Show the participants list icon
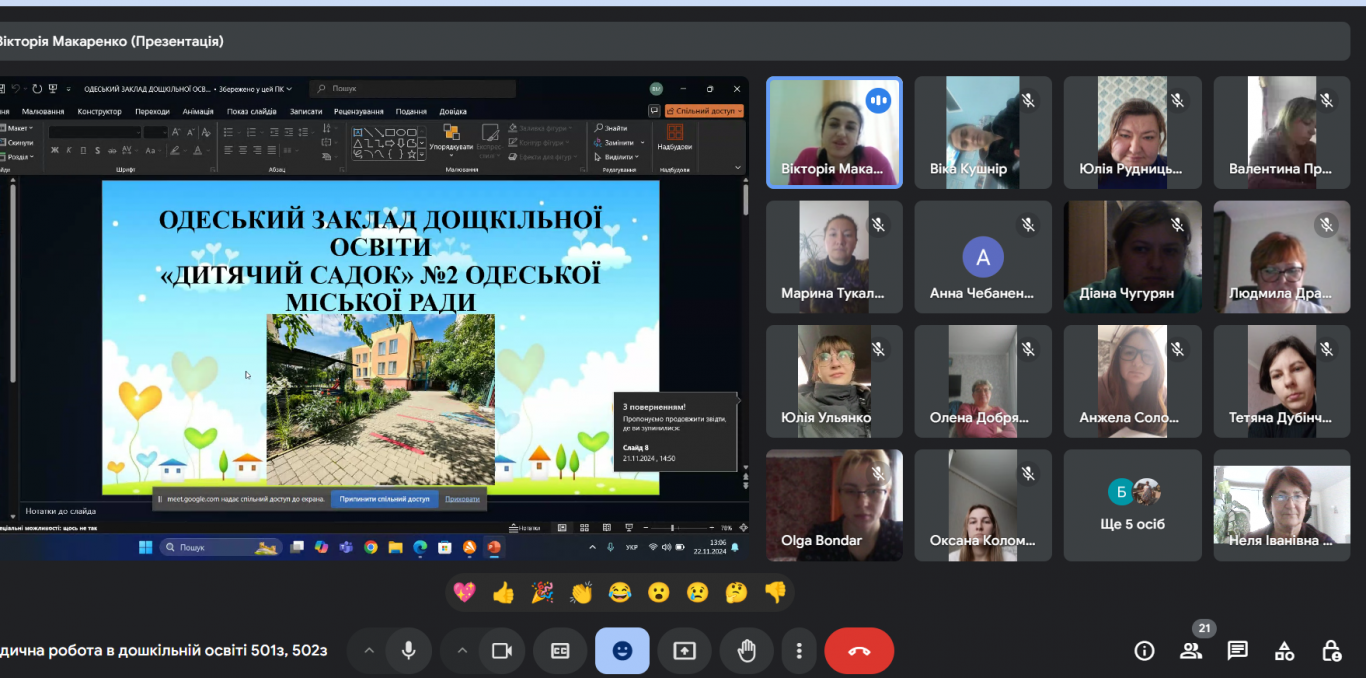 [1190, 651]
